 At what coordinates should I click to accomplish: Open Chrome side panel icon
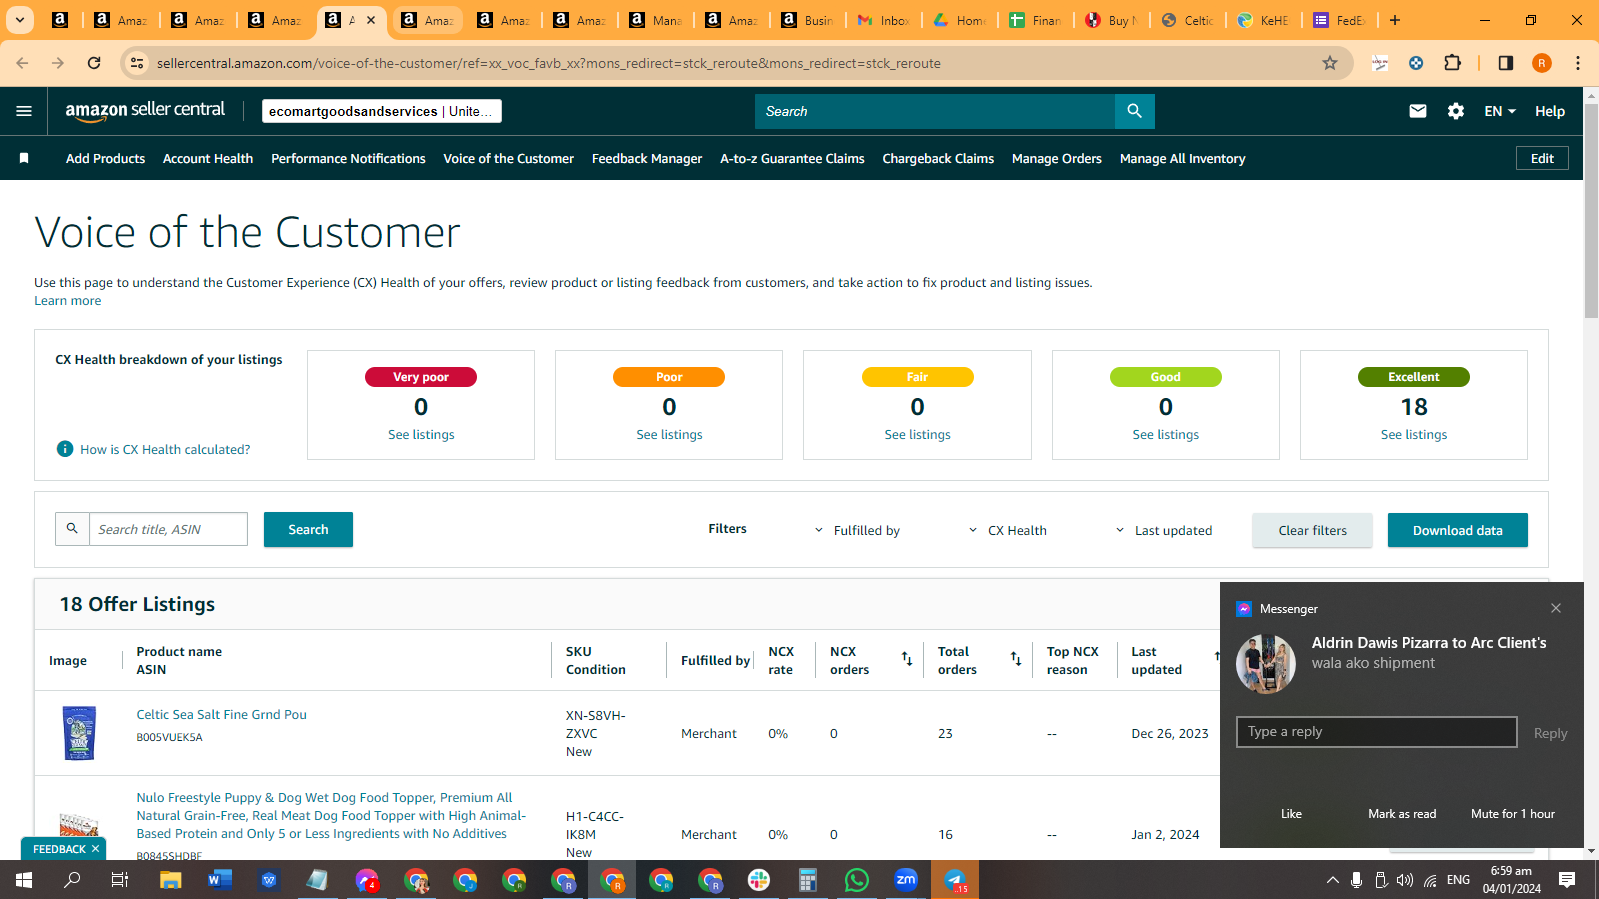1506,63
